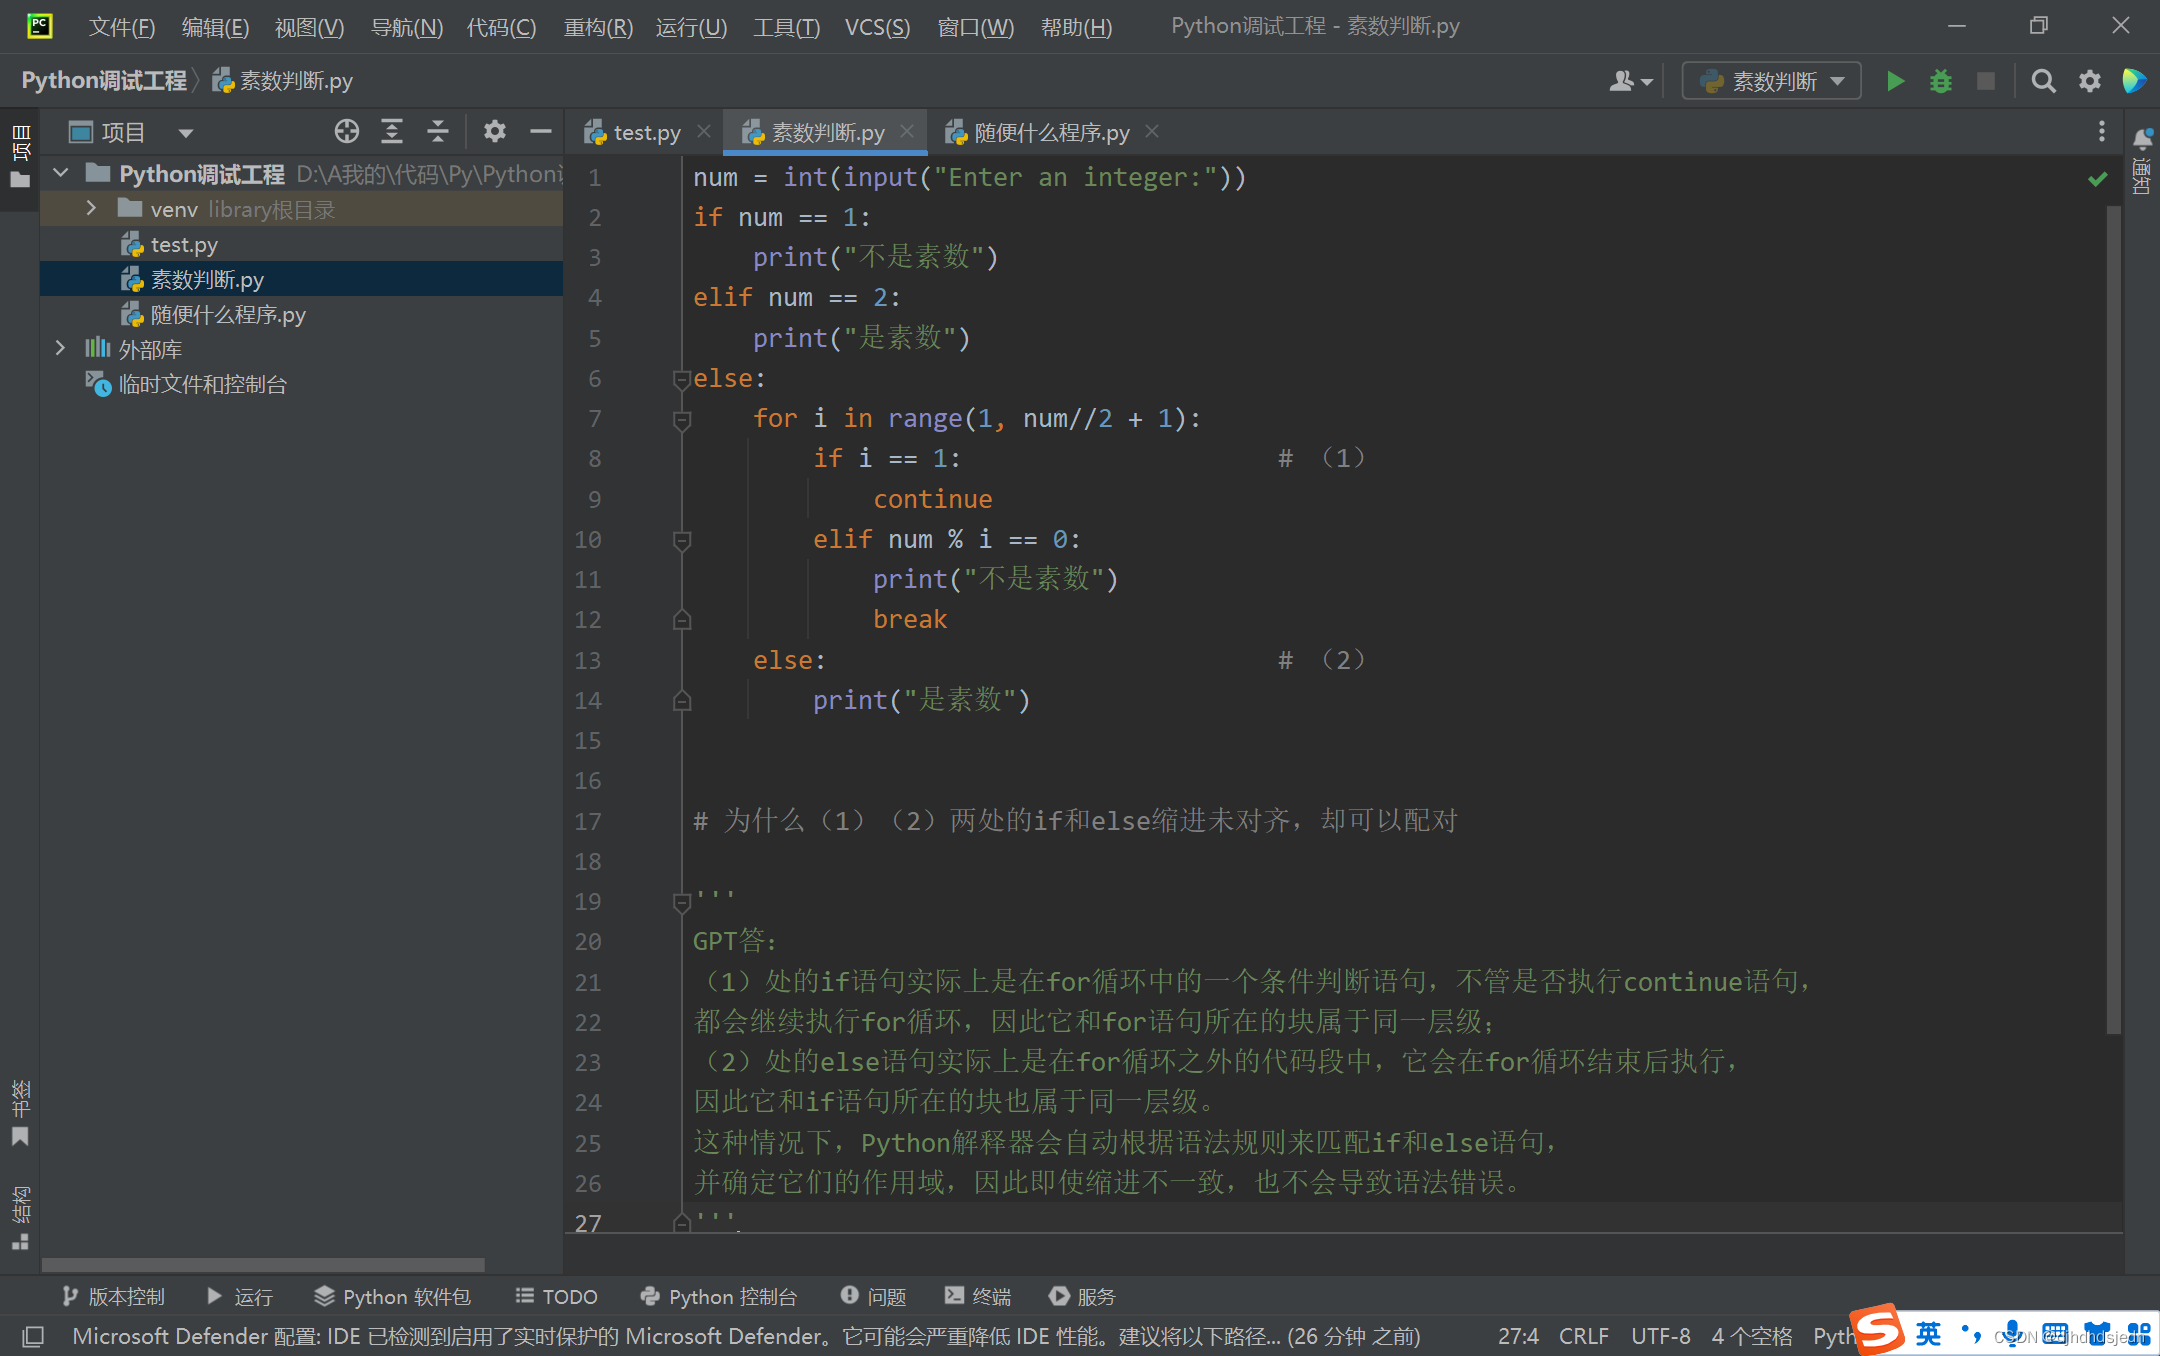Click 4 个空格 indent setting

(x=1752, y=1336)
